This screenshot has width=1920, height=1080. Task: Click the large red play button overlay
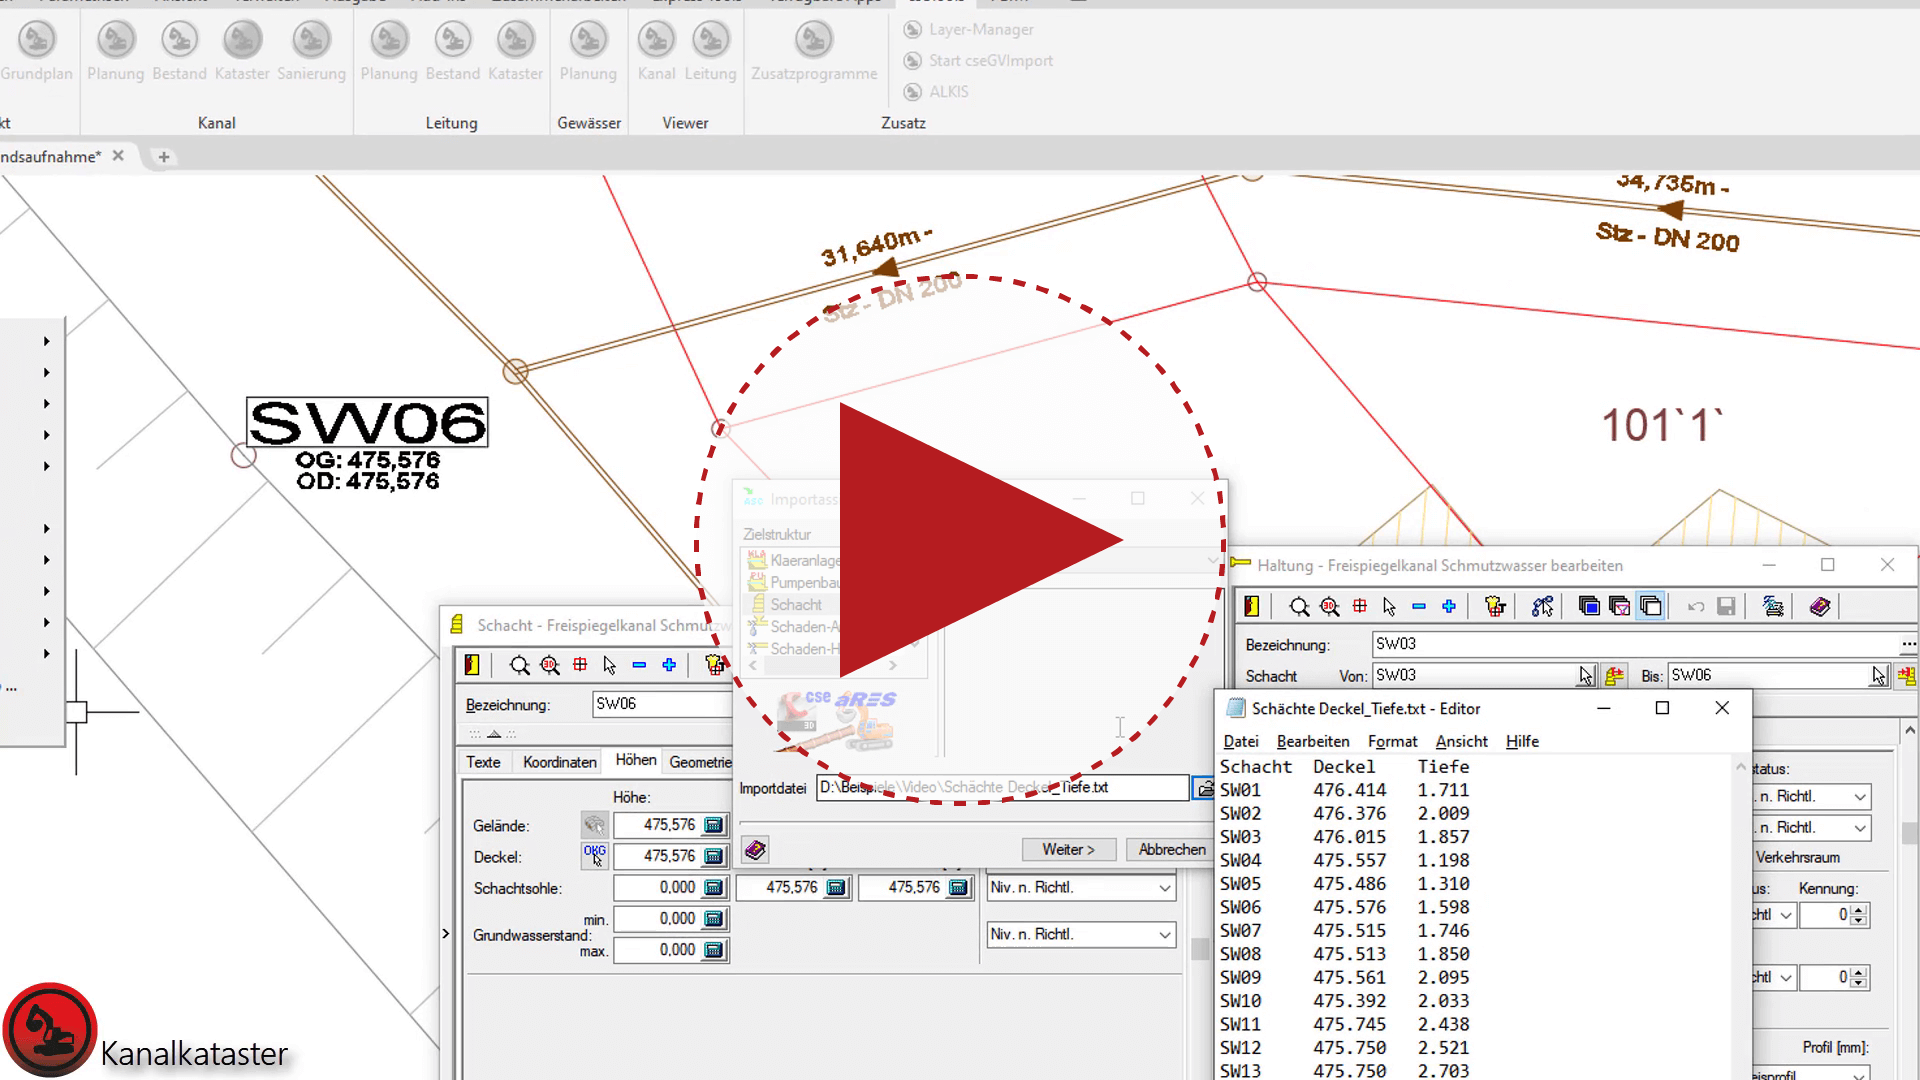(x=960, y=540)
